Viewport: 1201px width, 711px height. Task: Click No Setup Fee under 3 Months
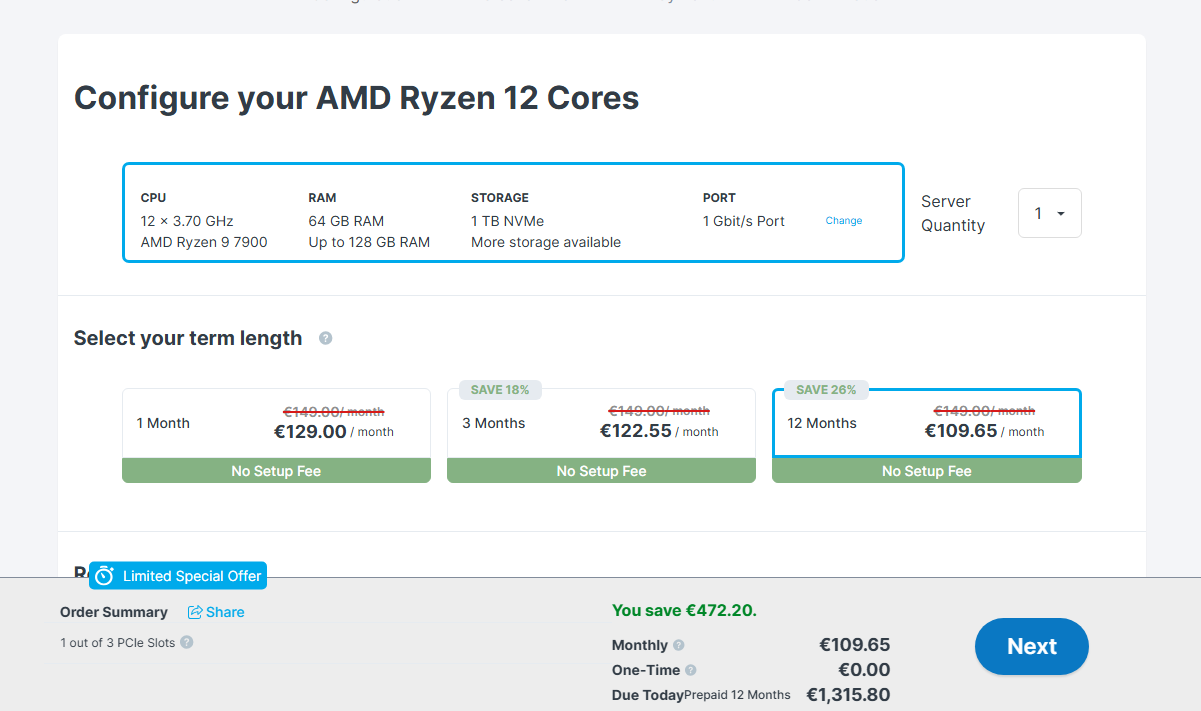point(601,471)
